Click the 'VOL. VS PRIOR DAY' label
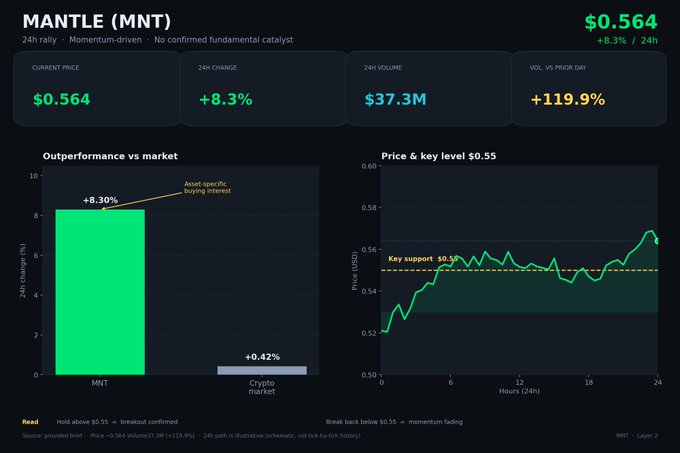This screenshot has width=680, height=453. click(558, 68)
